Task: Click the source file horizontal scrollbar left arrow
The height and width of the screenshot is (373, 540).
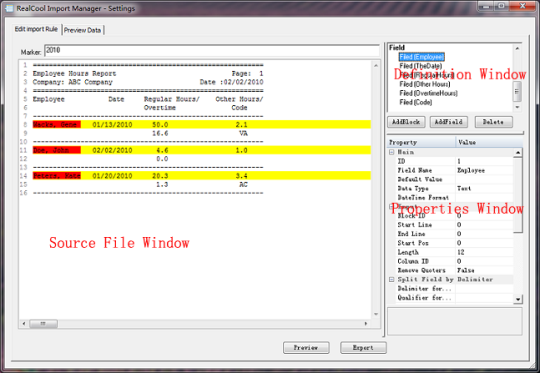Action: 24,323
